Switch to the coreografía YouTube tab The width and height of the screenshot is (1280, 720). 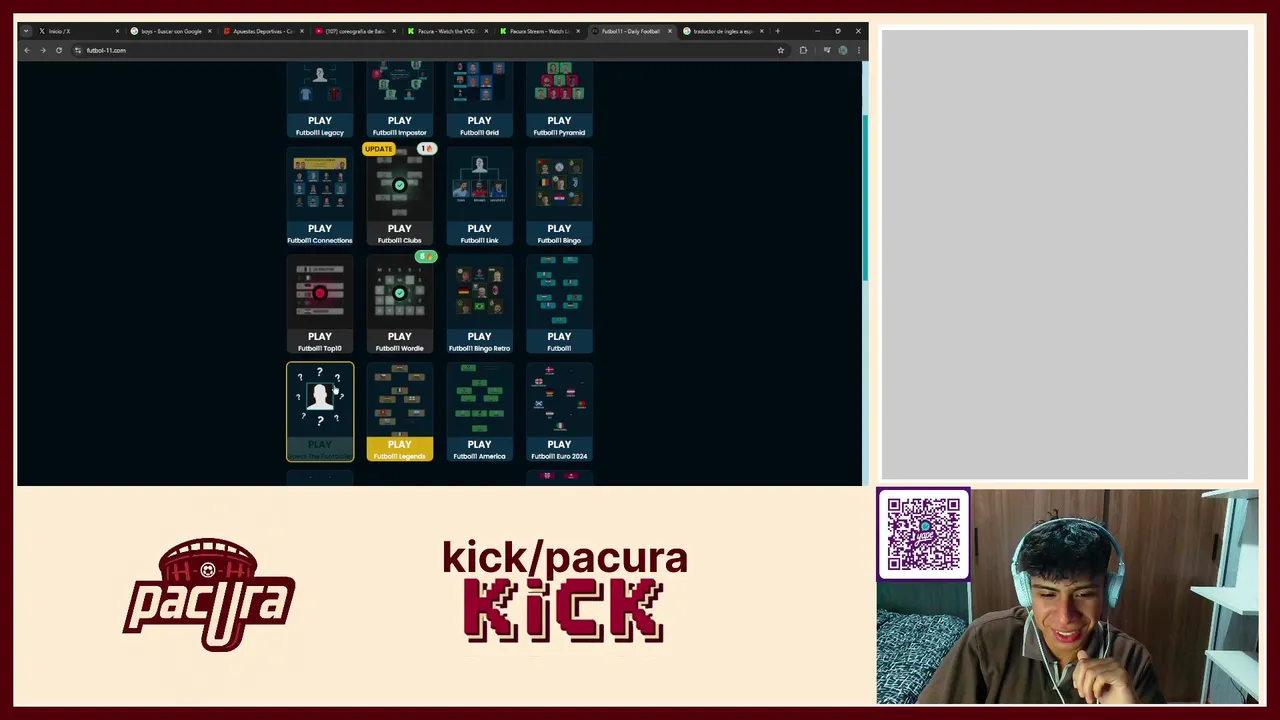(355, 31)
